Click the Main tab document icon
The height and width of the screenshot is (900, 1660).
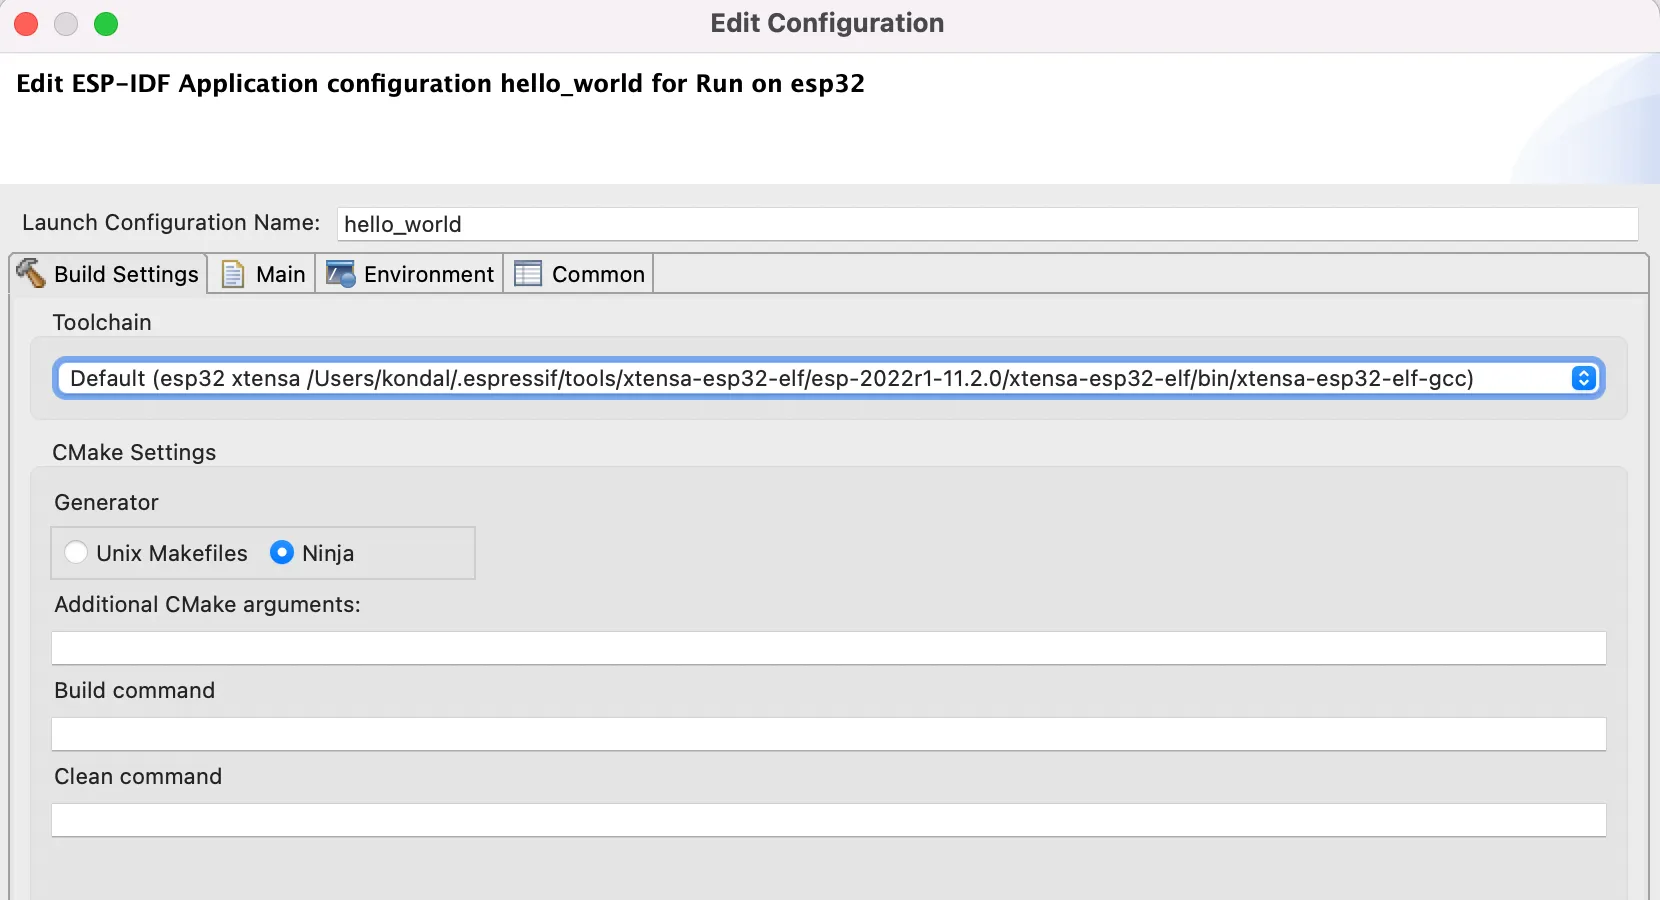233,274
